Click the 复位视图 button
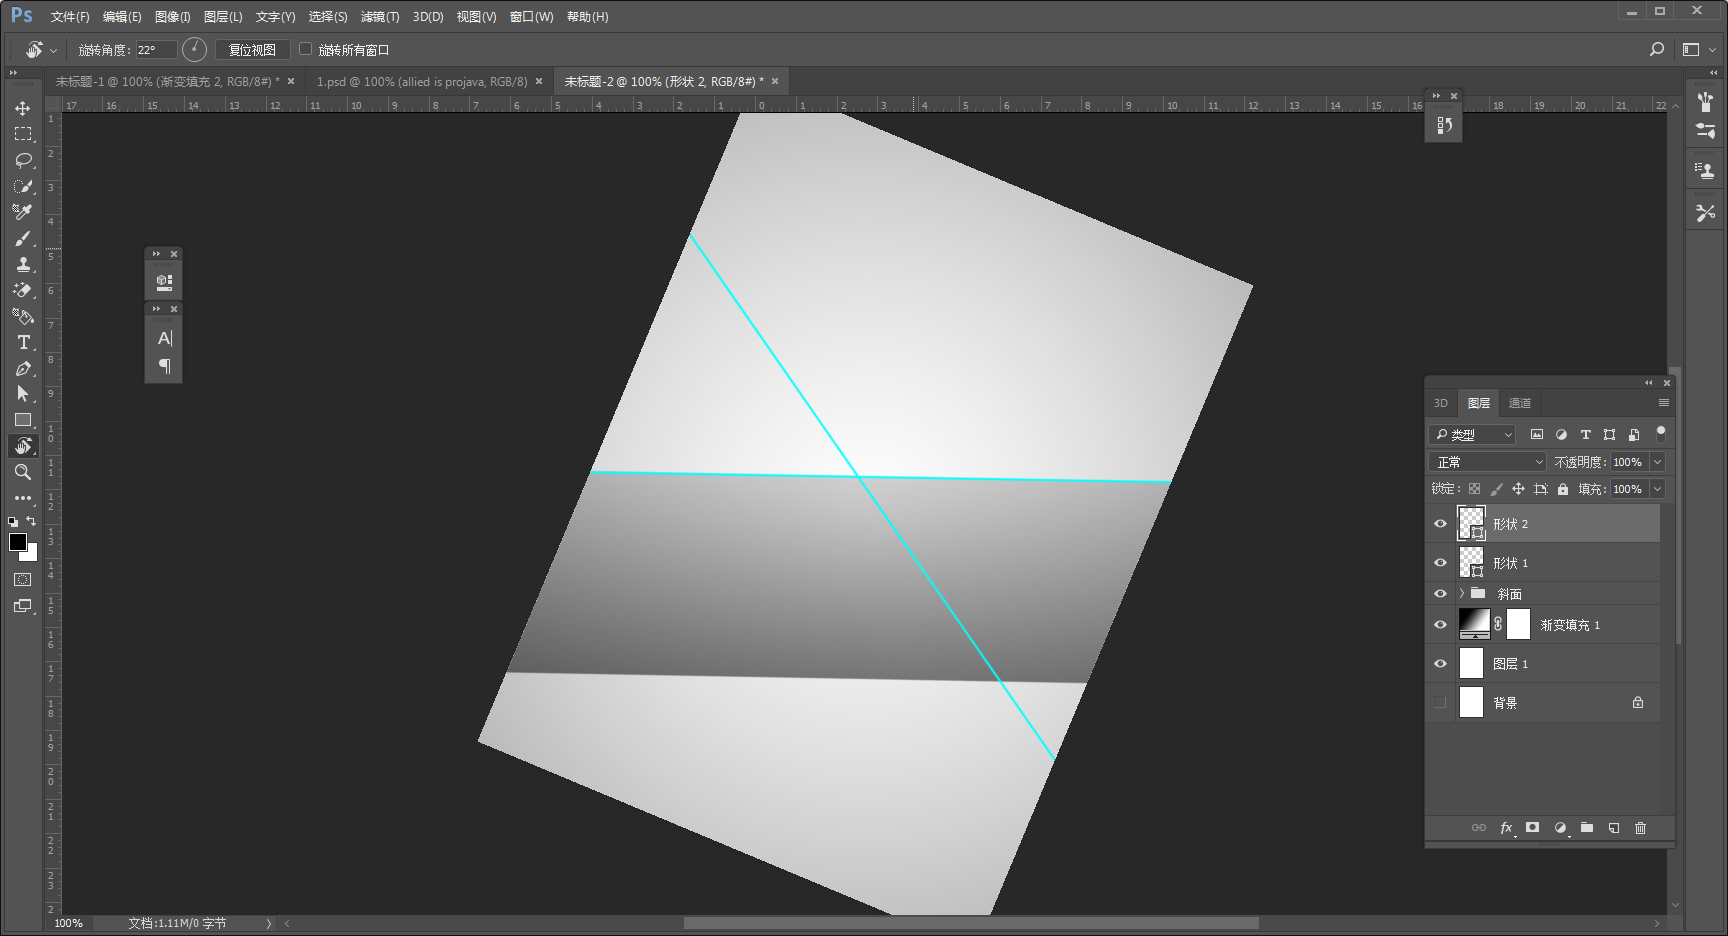Viewport: 1728px width, 936px height. 252,50
